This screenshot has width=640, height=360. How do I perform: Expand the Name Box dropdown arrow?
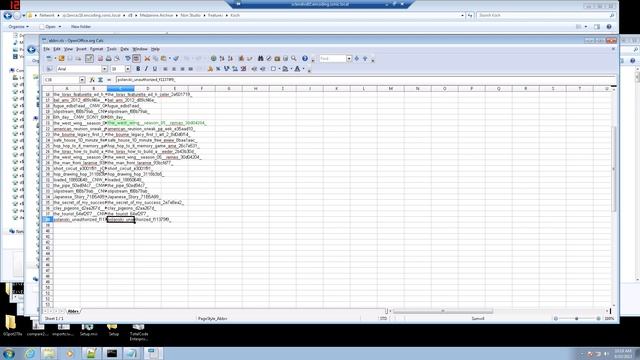[x=82, y=80]
